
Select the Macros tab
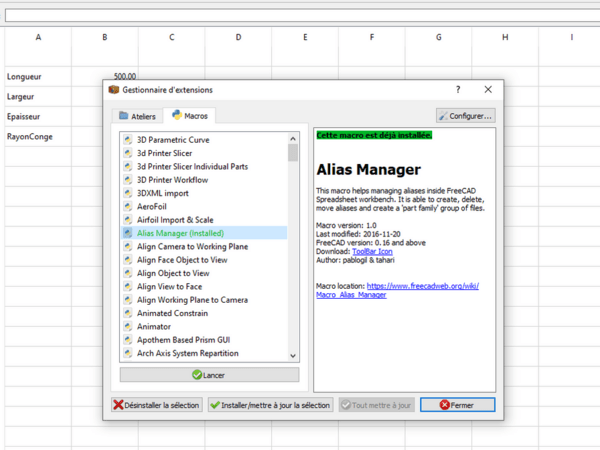190,116
